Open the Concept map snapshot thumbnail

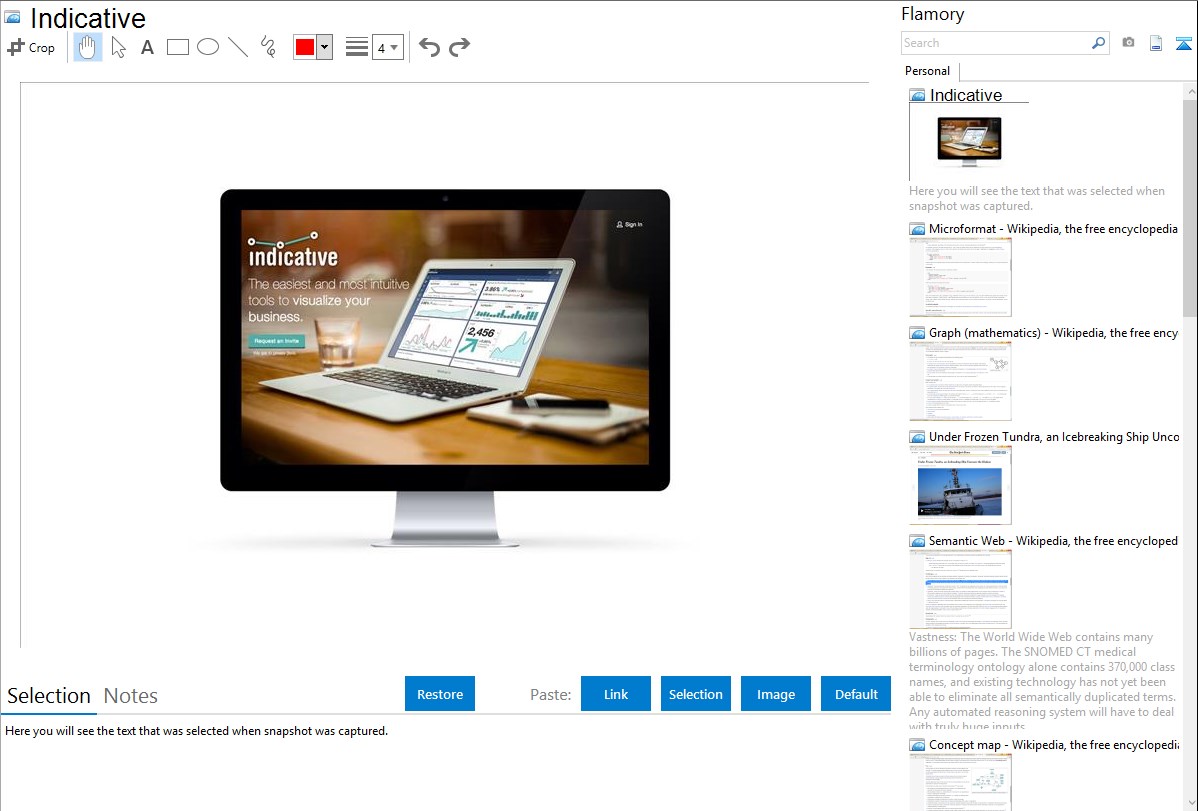click(960, 782)
